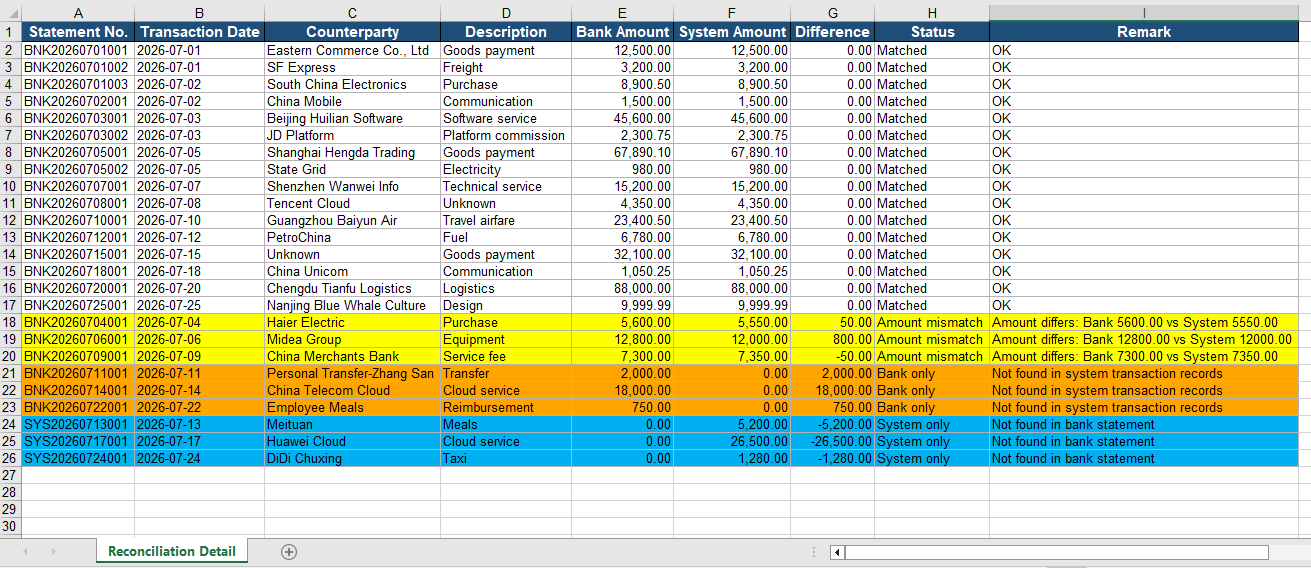The width and height of the screenshot is (1311, 568).
Task: Click the Description header cell
Action: point(506,32)
